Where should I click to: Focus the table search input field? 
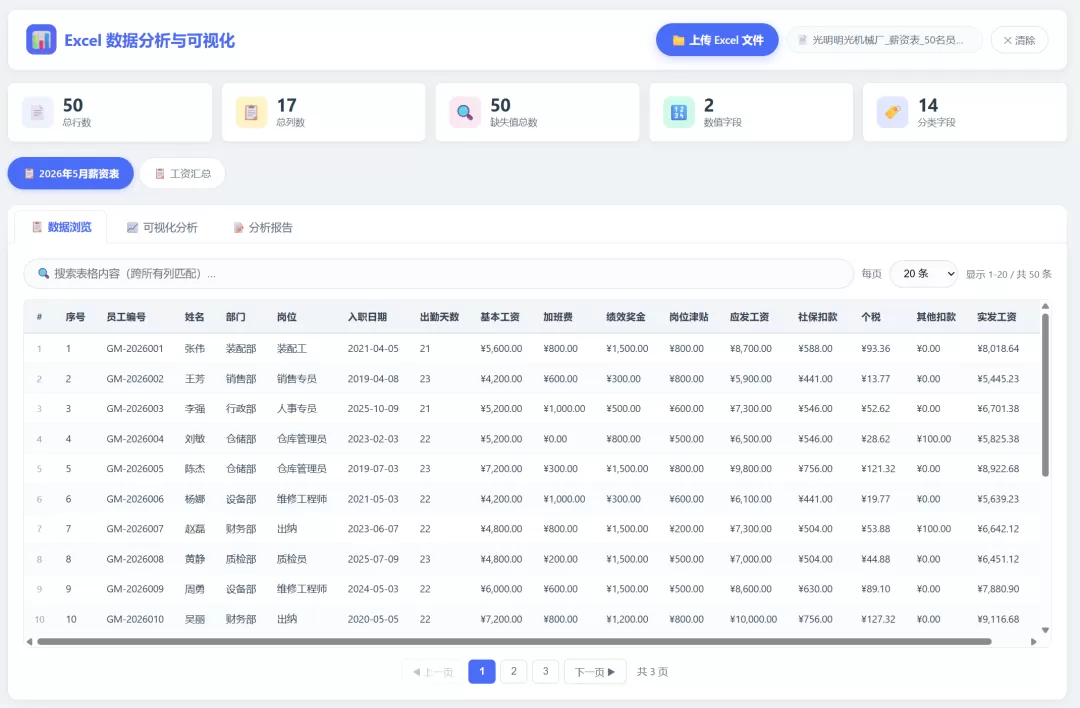439,273
